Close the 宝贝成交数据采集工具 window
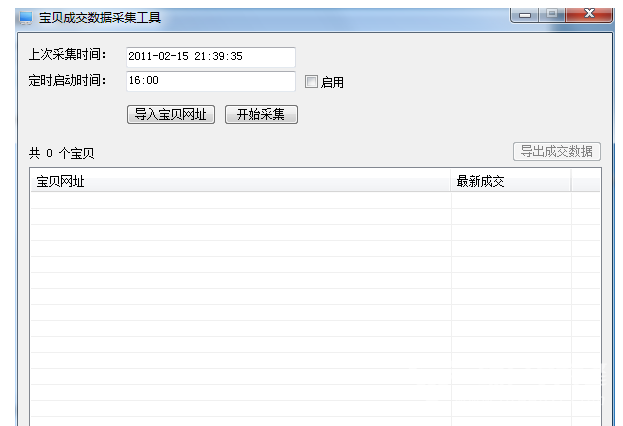 coord(591,15)
